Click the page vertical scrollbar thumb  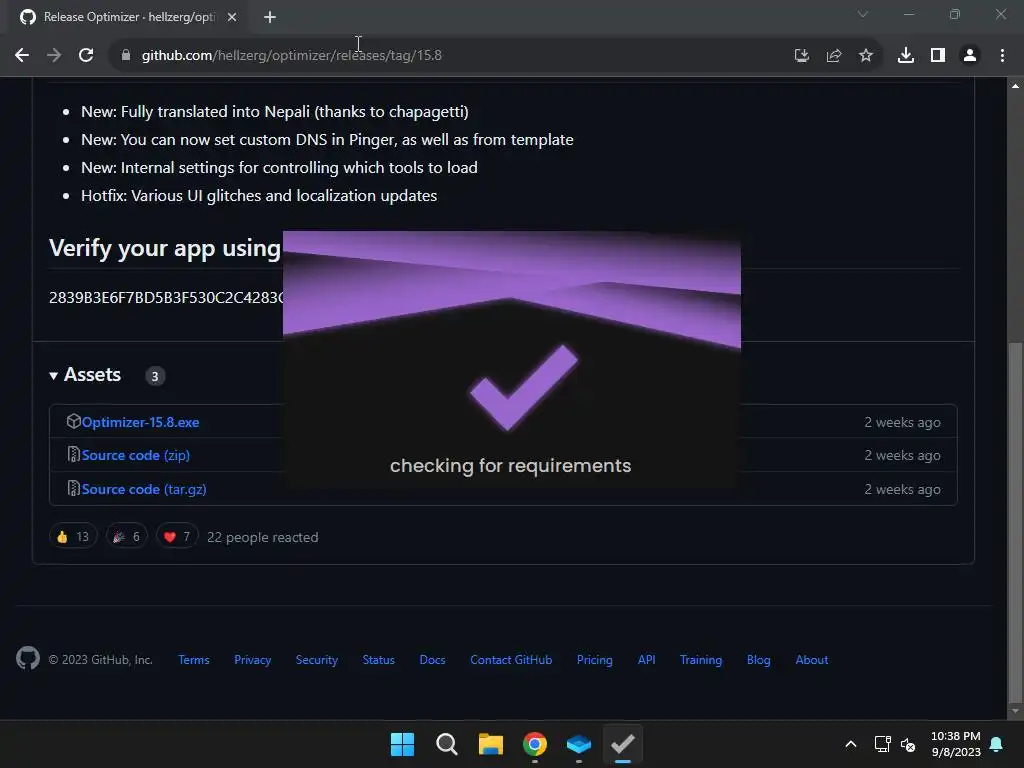1015,520
